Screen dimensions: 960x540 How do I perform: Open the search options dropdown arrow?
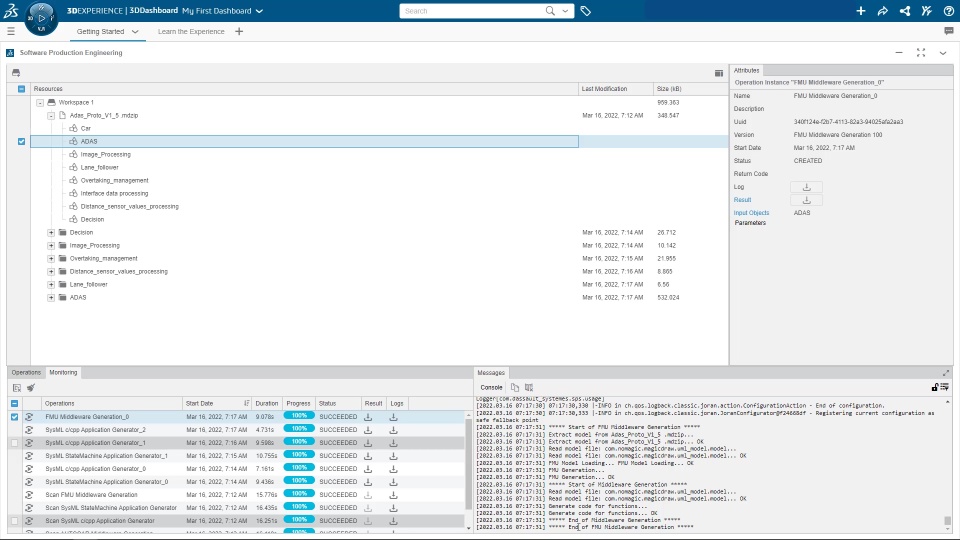coord(565,10)
